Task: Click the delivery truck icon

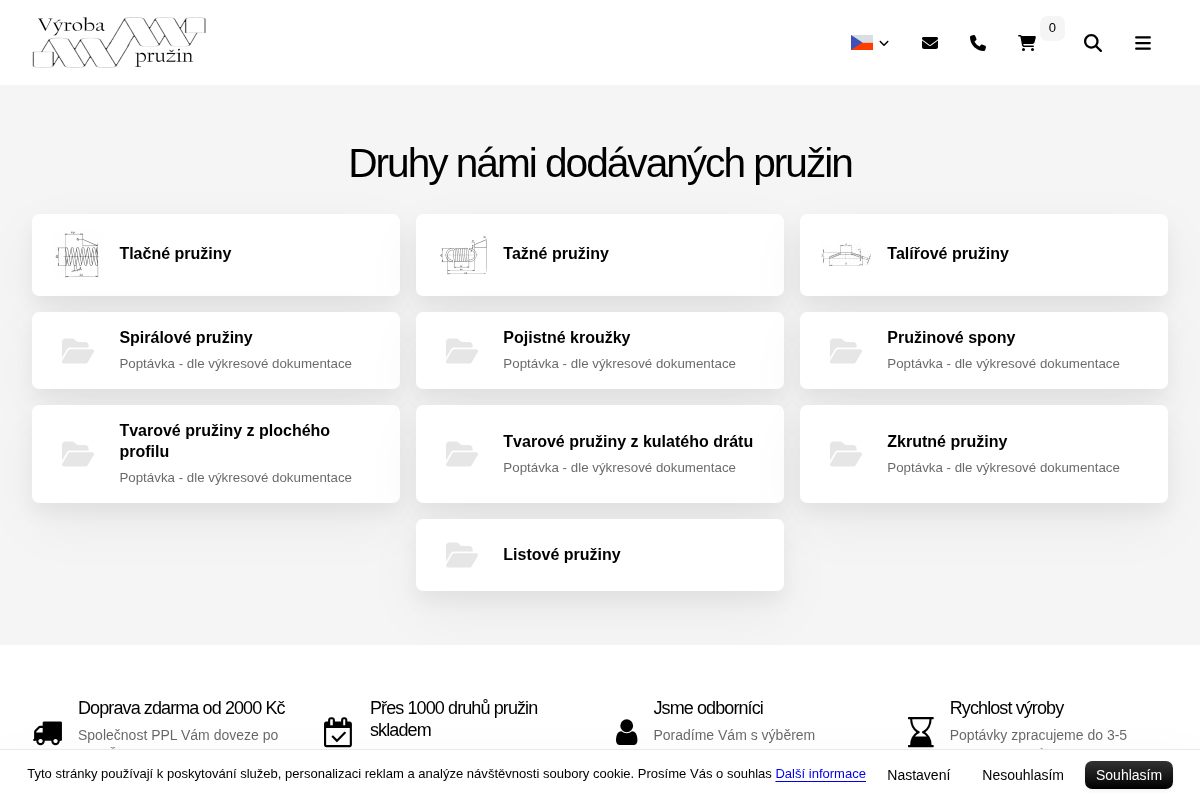Action: 48,733
